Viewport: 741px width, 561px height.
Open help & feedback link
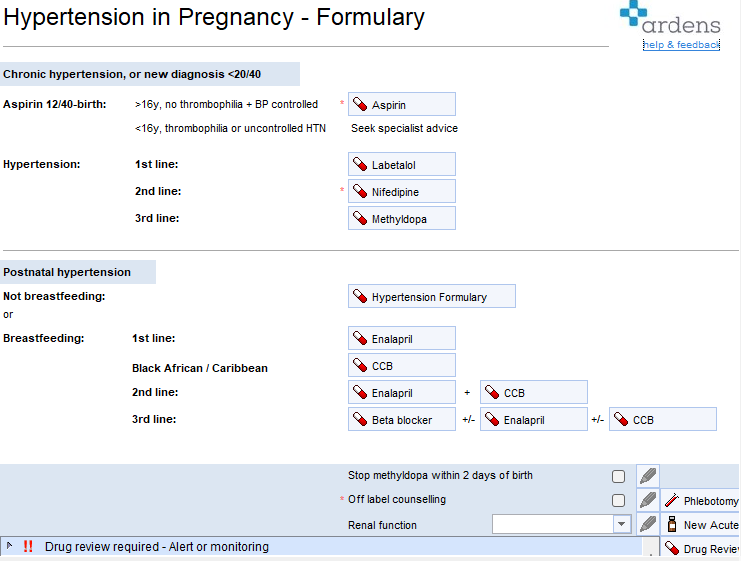pos(681,45)
